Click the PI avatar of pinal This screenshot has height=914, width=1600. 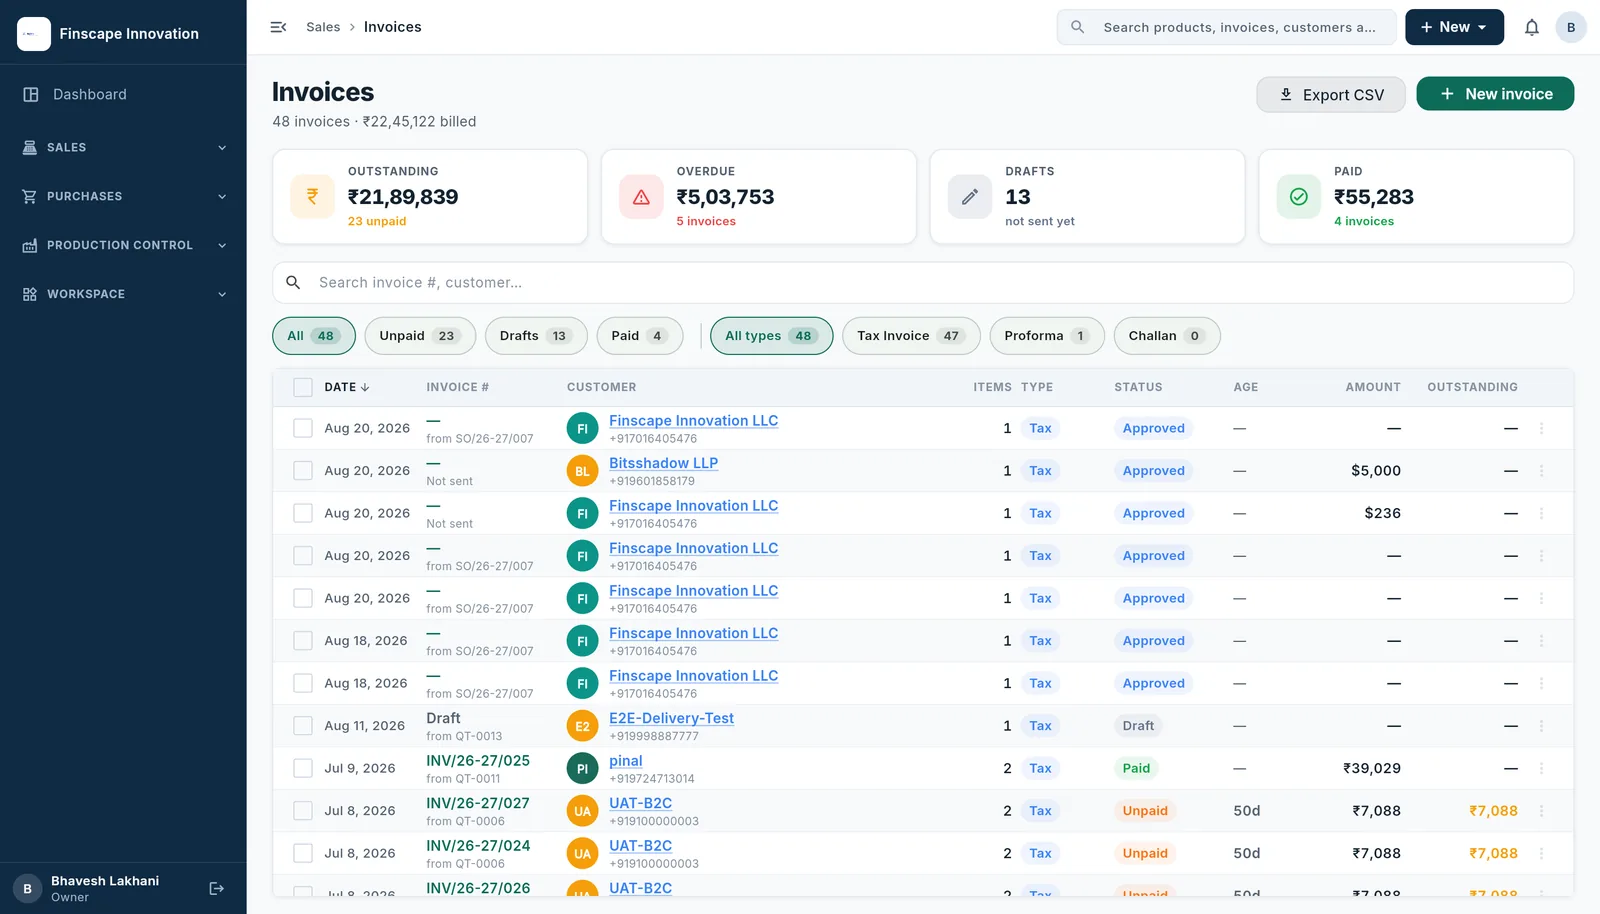[x=582, y=769]
